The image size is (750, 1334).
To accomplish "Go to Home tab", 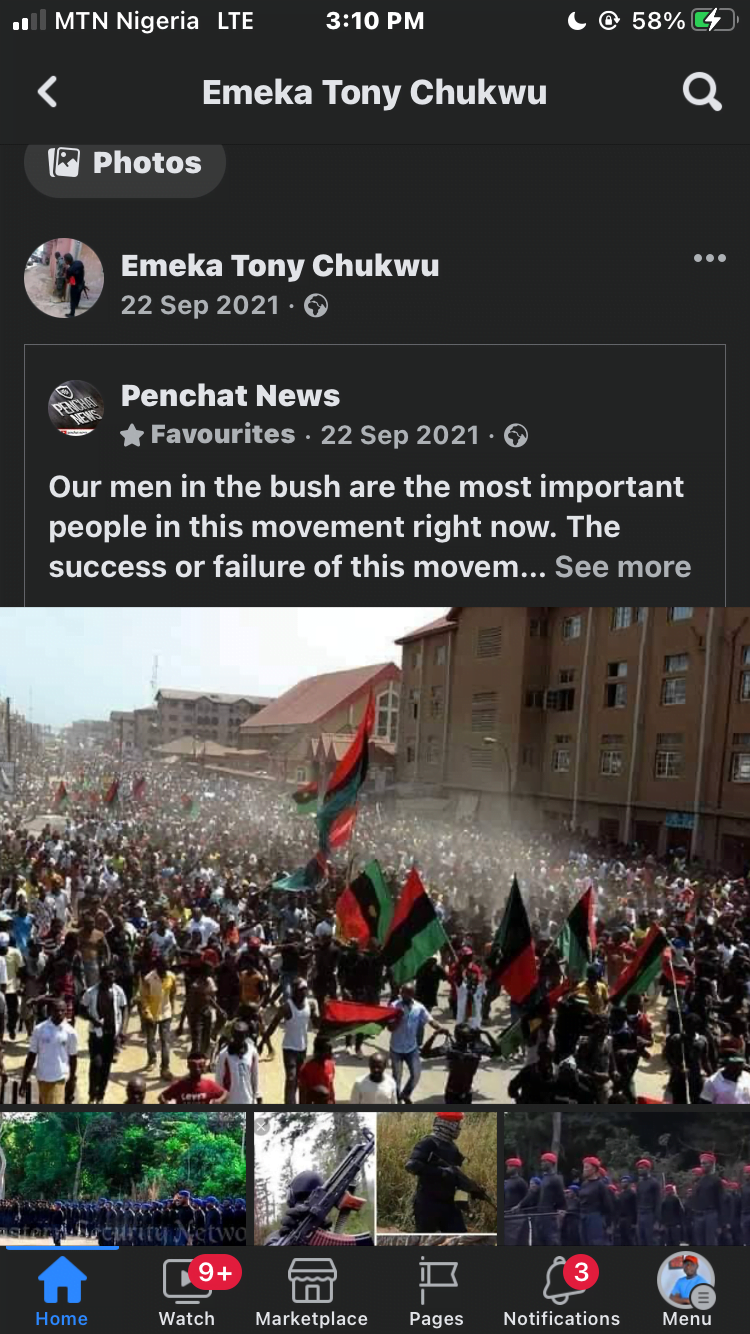I will pos(62,1292).
